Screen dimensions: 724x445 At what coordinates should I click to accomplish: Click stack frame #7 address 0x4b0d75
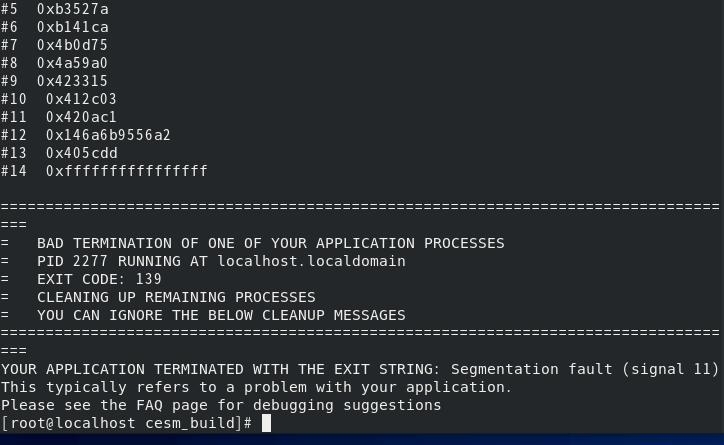[x=72, y=45]
